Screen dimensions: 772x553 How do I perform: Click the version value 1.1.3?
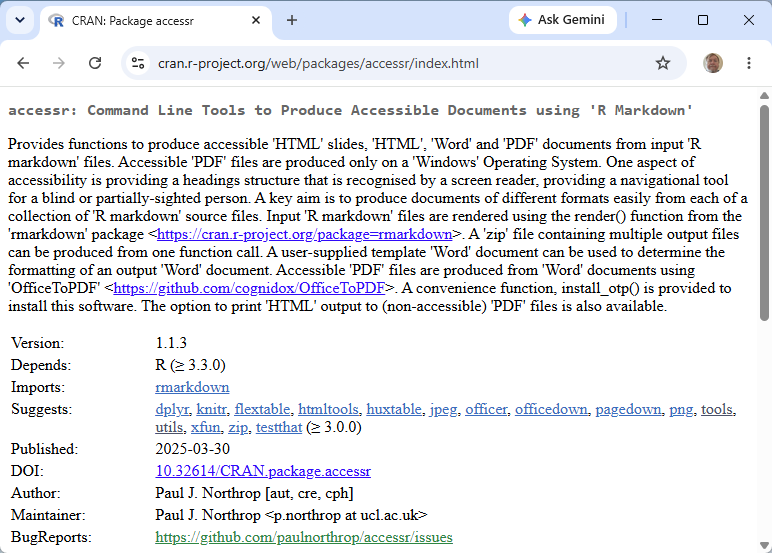tap(171, 343)
